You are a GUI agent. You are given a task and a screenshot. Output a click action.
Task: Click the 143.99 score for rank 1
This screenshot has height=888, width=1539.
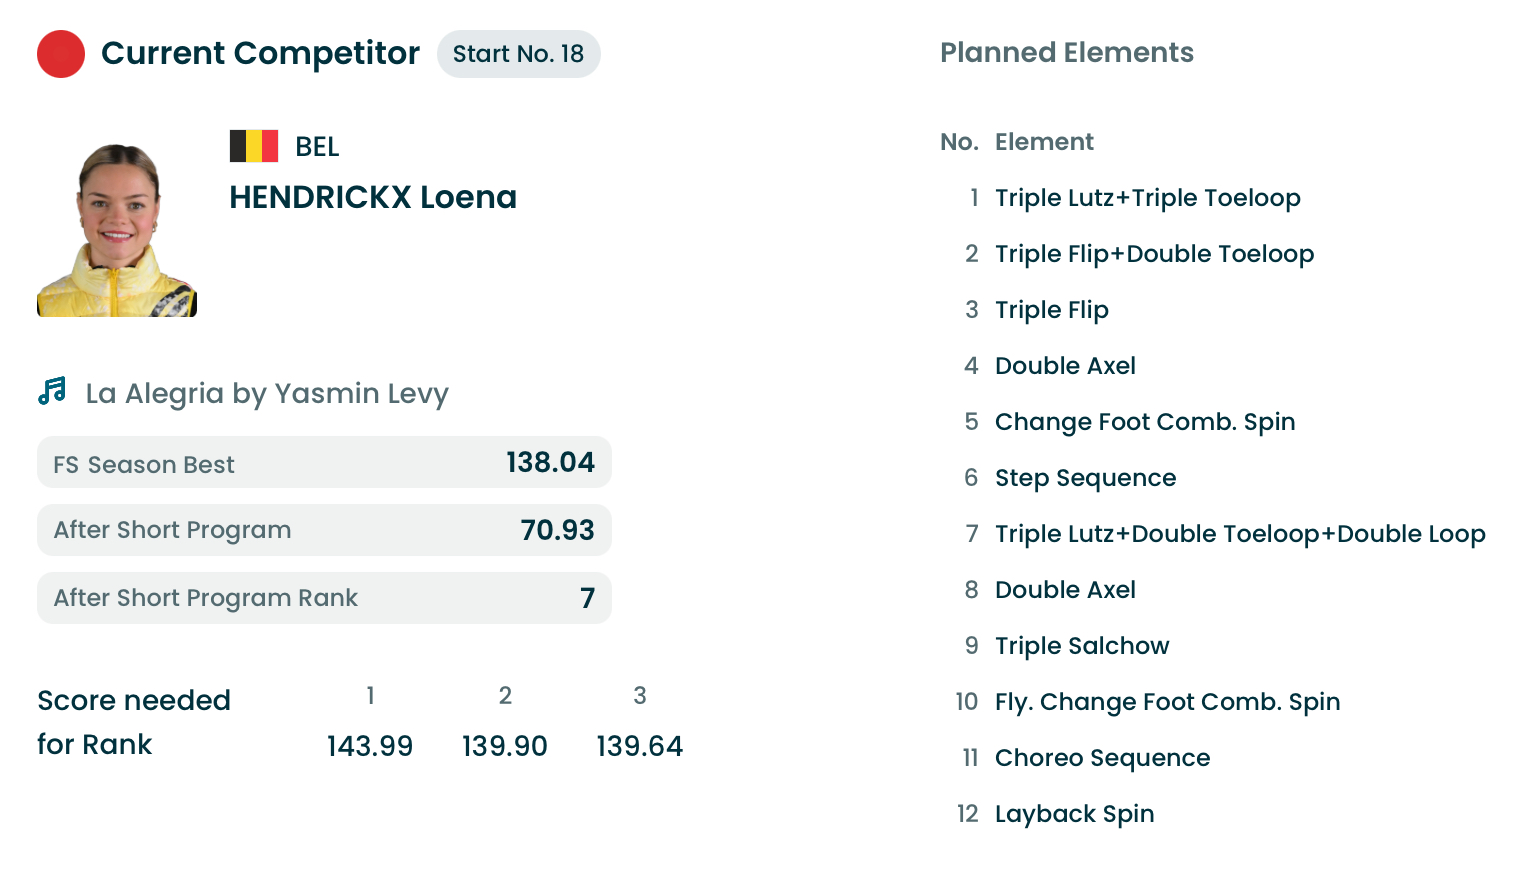coord(370,746)
